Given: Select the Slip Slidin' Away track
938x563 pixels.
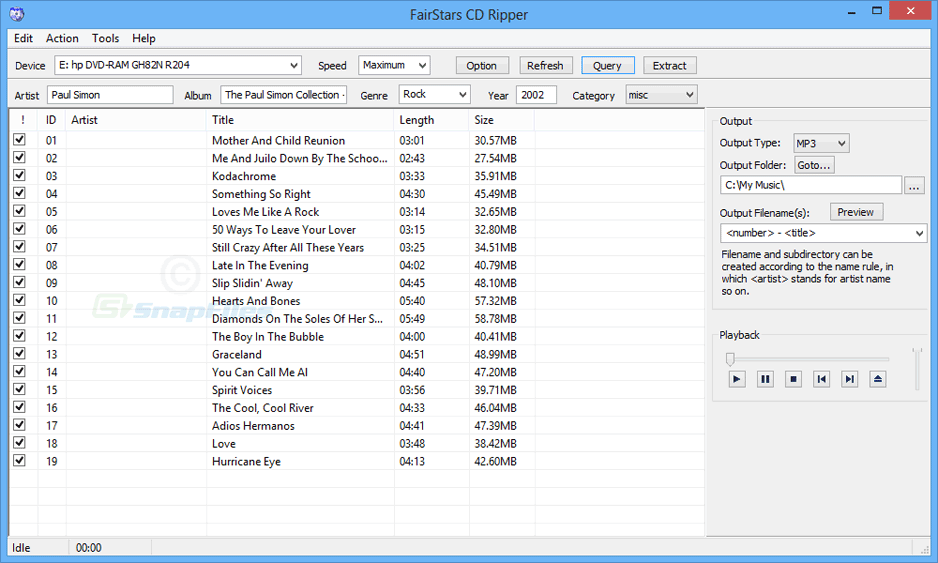Looking at the screenshot, I should pyautogui.click(x=252, y=283).
